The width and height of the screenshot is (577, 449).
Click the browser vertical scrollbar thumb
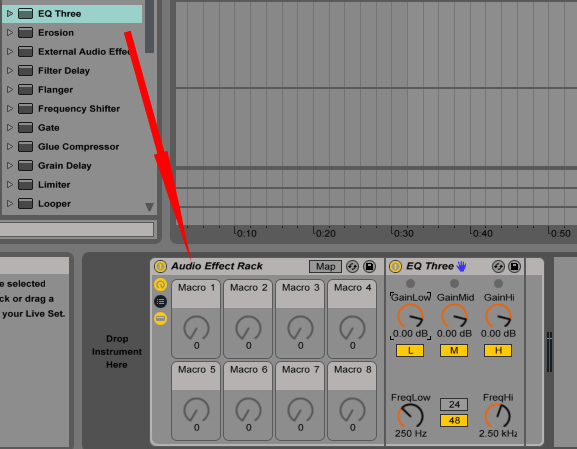click(149, 26)
